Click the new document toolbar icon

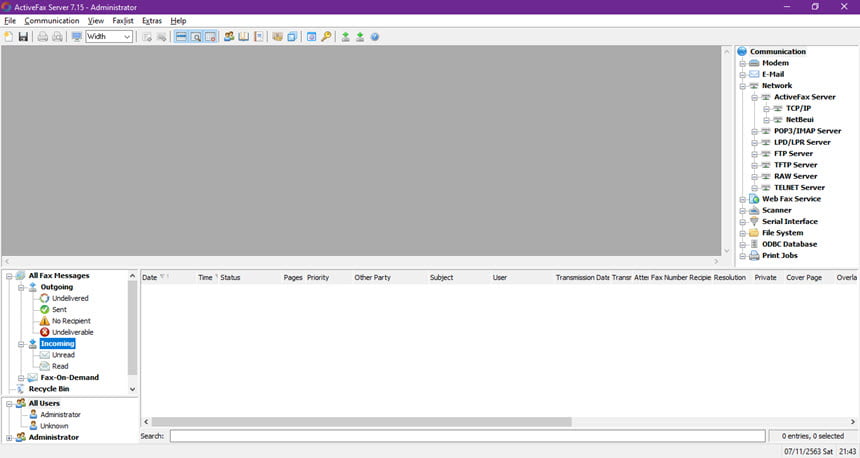pos(9,37)
